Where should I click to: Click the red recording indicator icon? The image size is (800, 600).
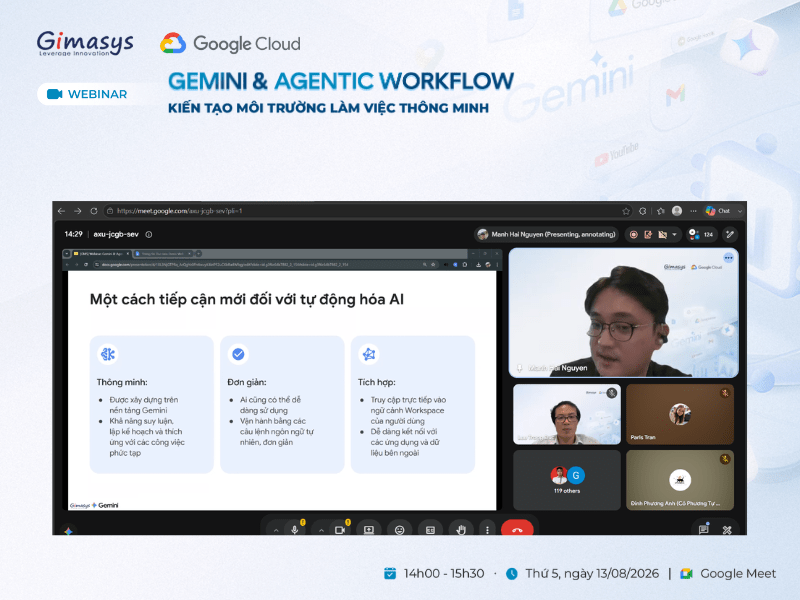tap(634, 235)
